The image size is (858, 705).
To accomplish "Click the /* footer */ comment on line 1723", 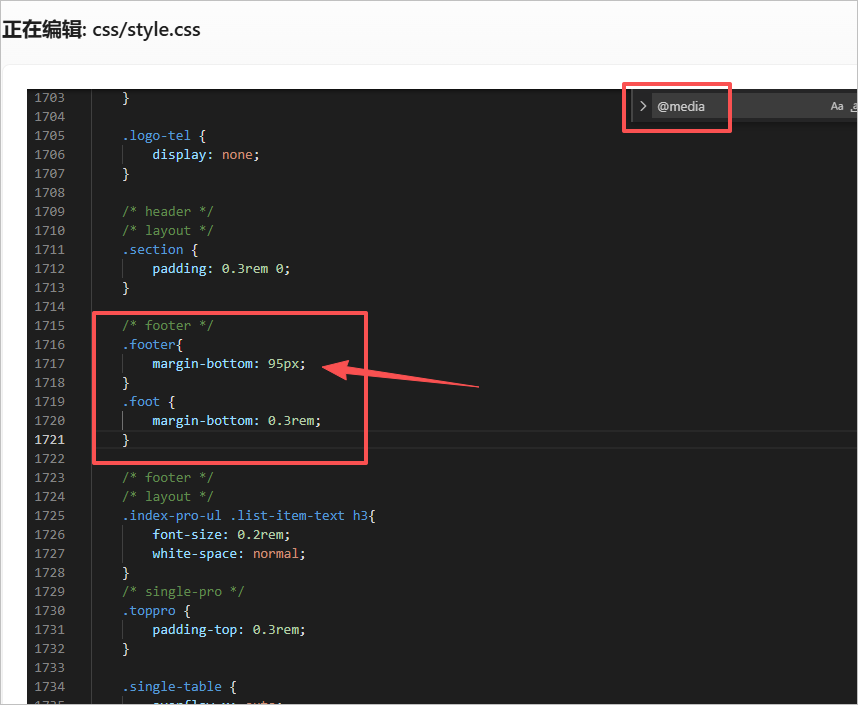I will coord(167,477).
